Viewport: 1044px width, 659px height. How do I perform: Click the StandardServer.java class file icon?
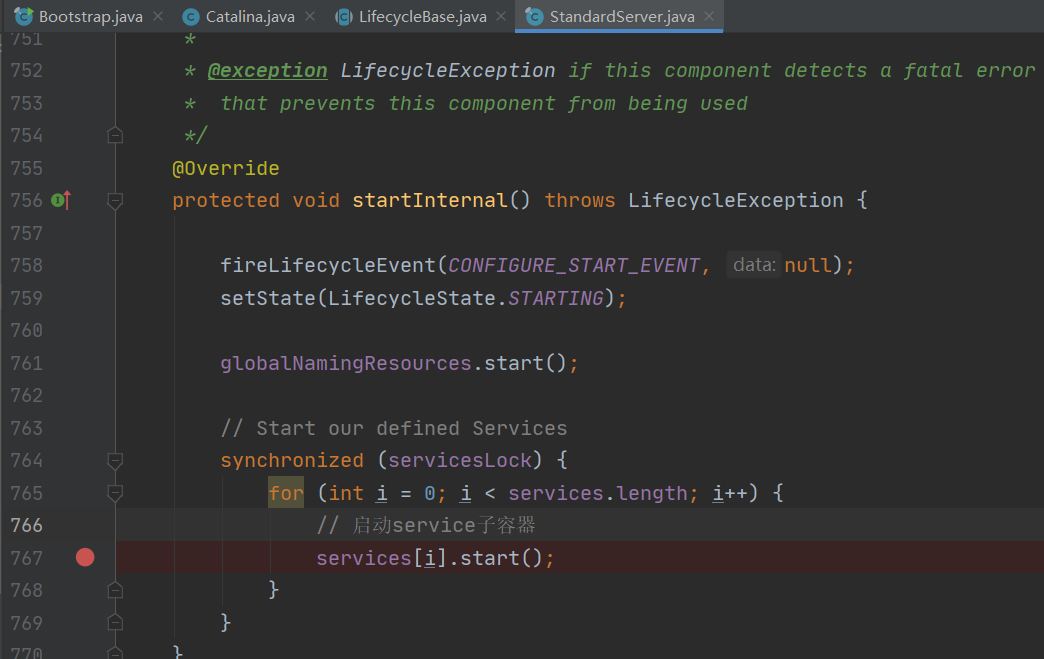[534, 16]
